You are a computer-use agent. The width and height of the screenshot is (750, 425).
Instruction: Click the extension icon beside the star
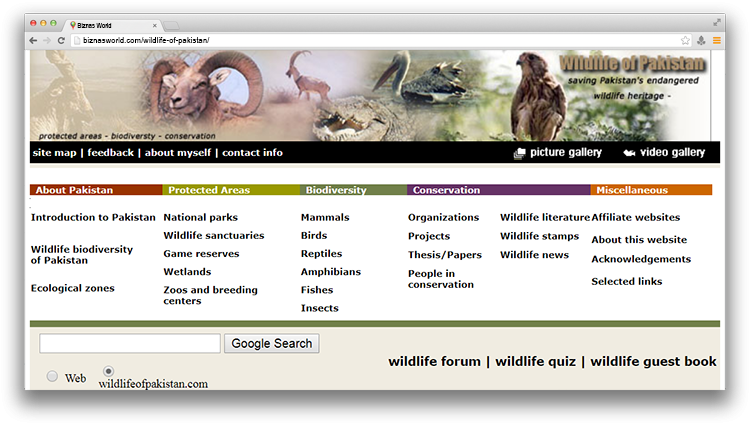[x=701, y=41]
